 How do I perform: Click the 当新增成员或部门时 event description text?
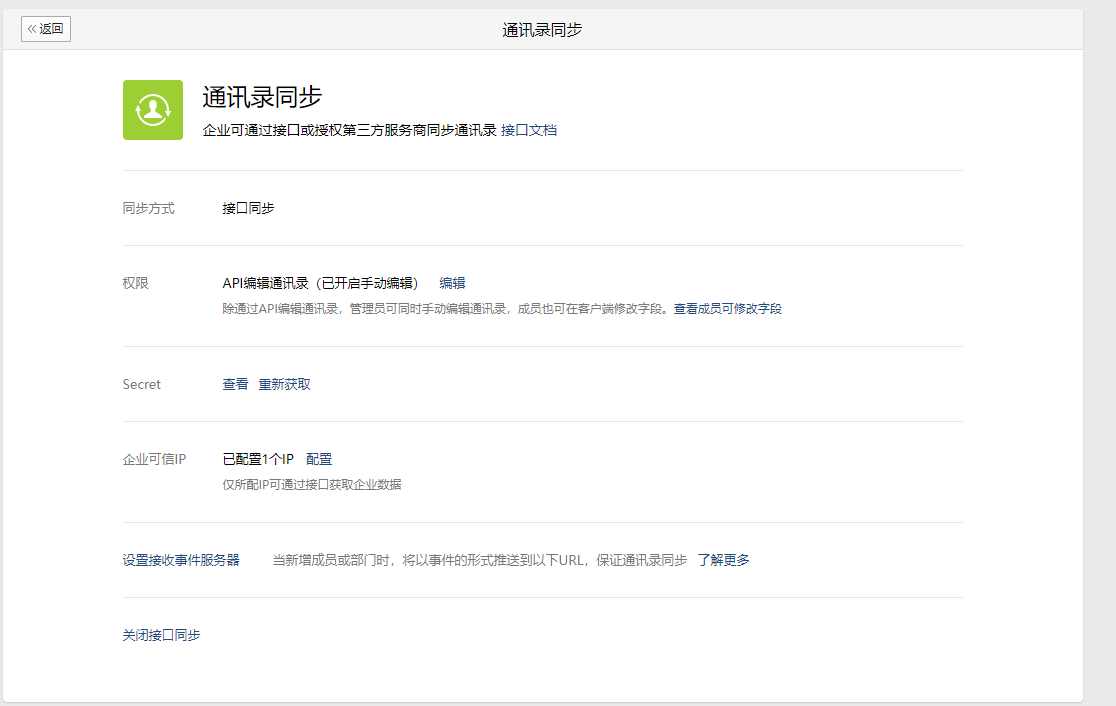[x=480, y=560]
